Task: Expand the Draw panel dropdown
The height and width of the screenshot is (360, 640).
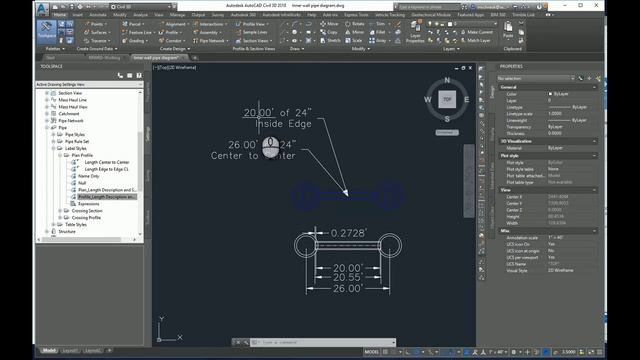Action: [297, 49]
